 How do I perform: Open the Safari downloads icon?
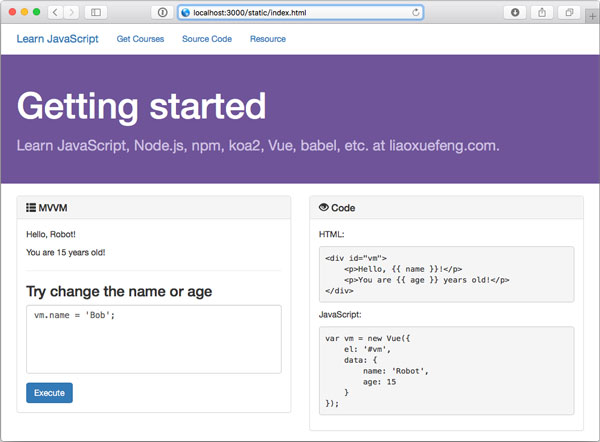click(516, 12)
